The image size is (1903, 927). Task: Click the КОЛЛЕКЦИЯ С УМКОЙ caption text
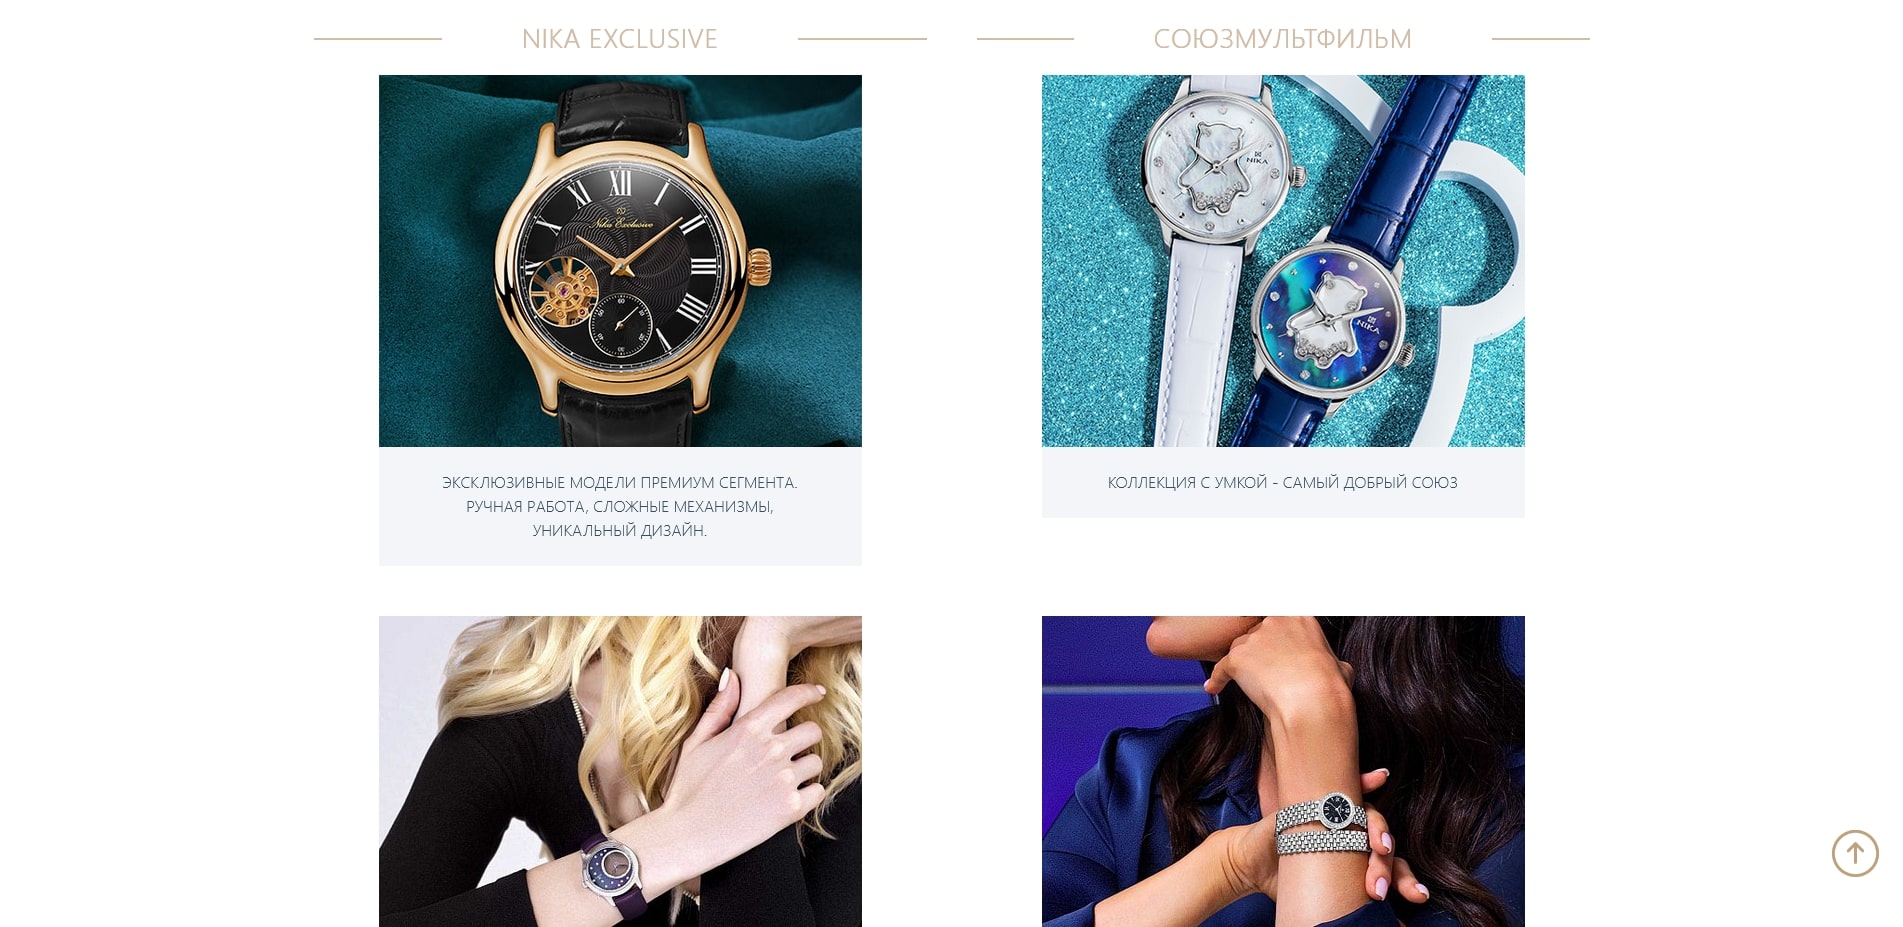coord(1283,482)
